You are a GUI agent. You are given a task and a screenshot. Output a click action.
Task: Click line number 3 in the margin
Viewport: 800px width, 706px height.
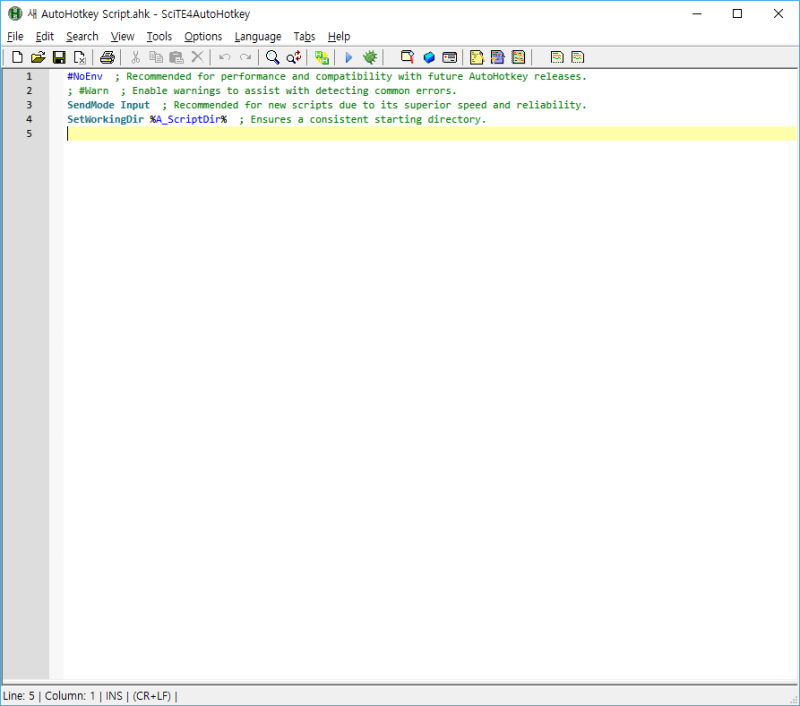29,105
